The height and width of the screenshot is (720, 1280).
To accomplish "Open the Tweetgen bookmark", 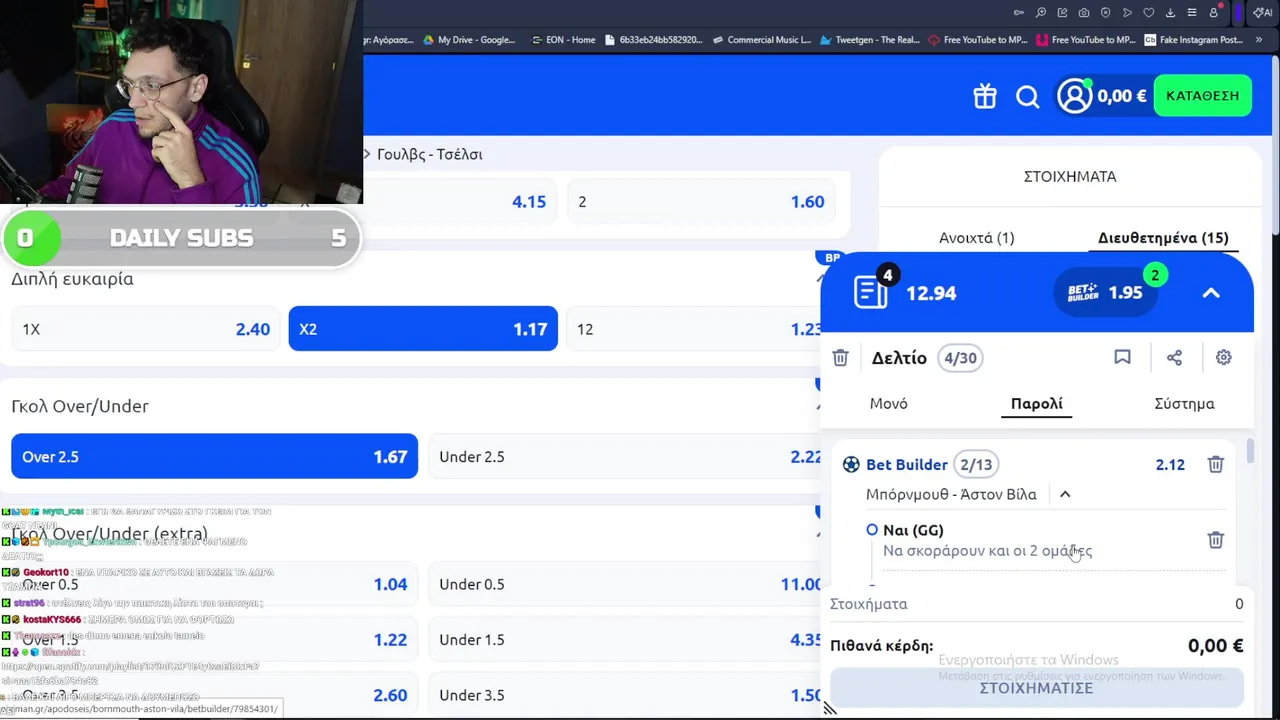I will click(869, 40).
